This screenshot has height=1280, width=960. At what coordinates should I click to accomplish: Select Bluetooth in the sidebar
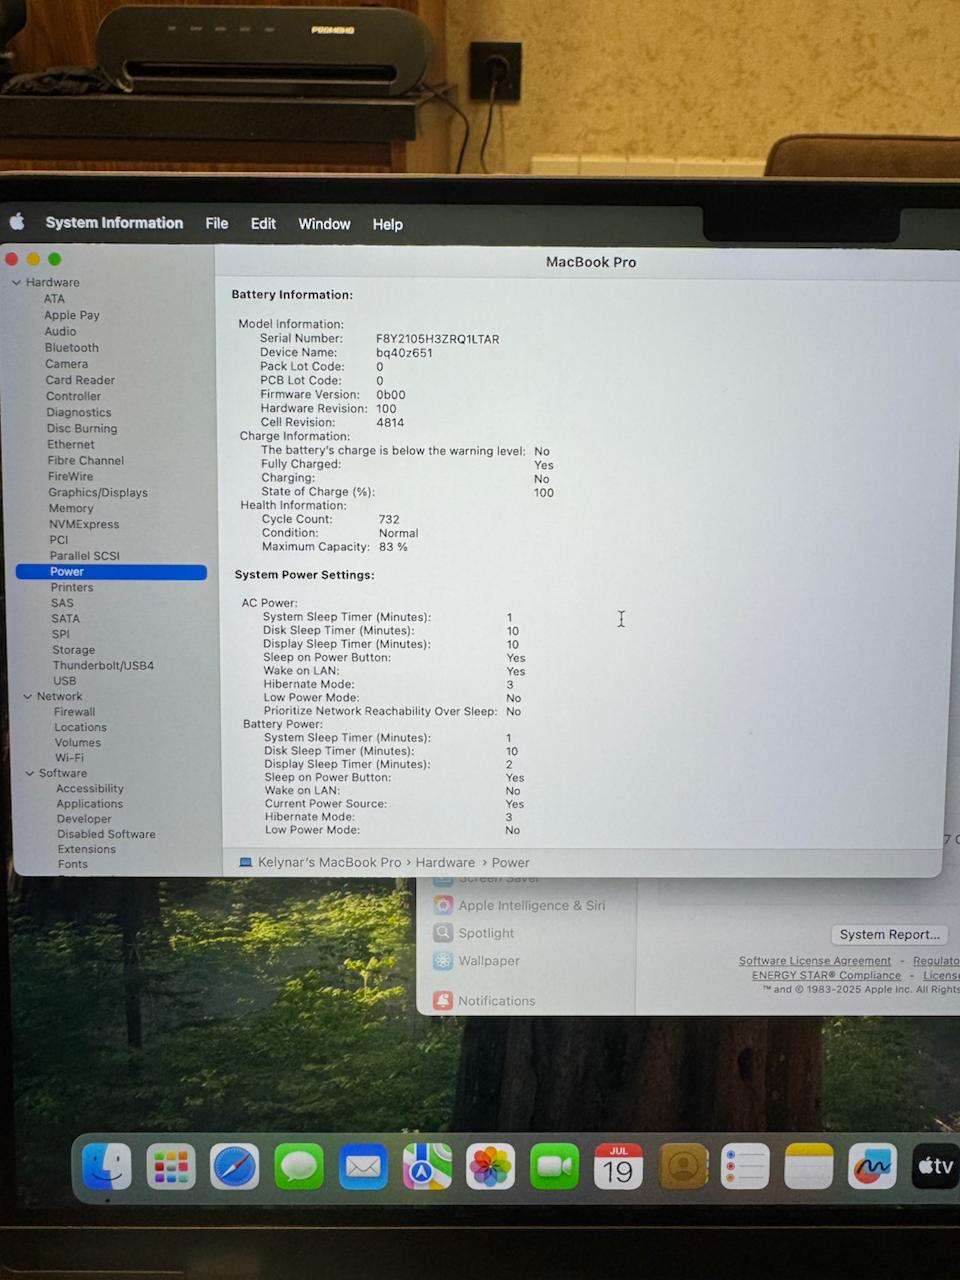coord(71,347)
